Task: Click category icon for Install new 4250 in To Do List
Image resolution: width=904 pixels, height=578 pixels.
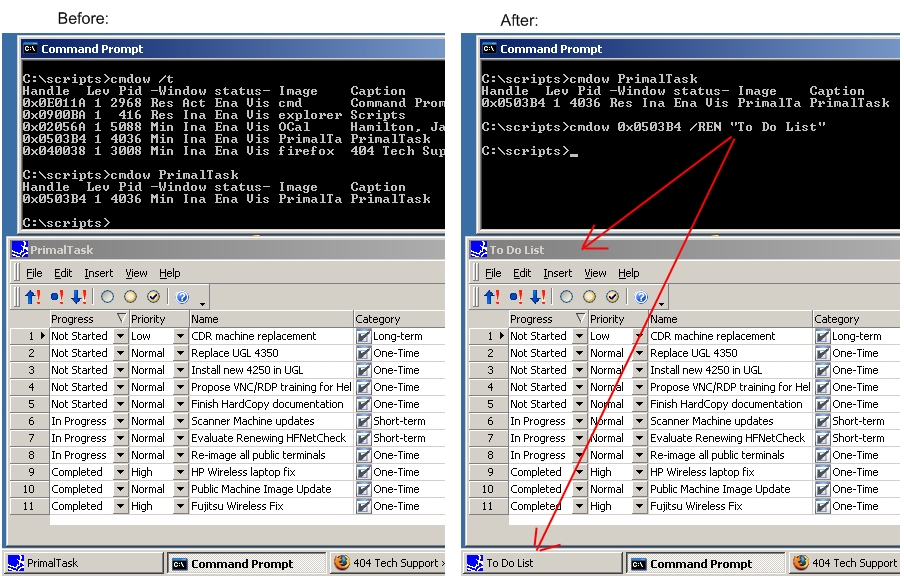Action: click(x=822, y=371)
